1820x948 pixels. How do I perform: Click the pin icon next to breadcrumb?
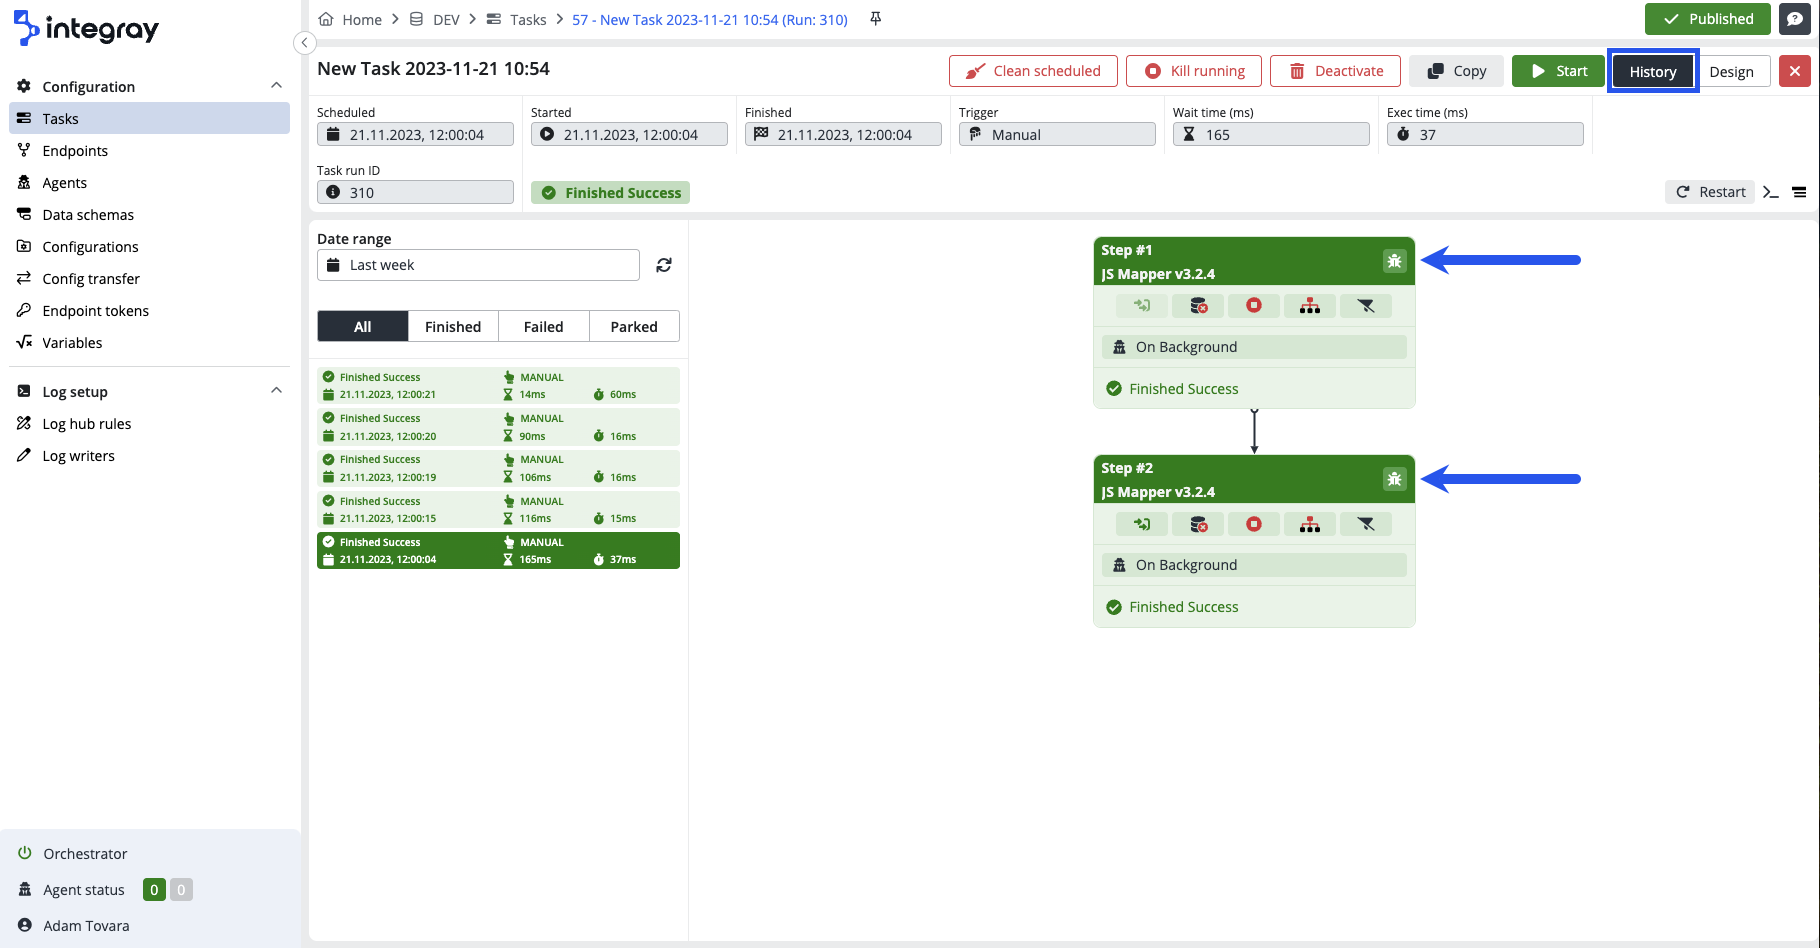click(875, 19)
